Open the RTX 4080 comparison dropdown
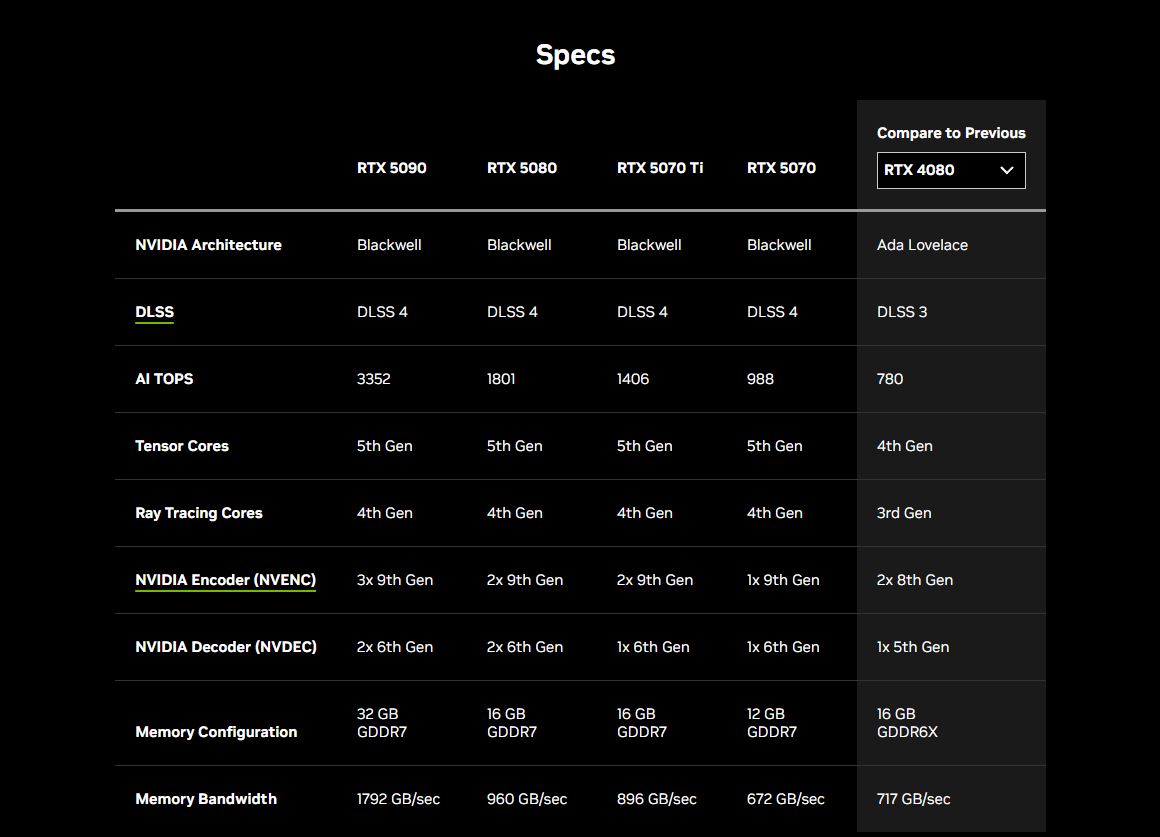This screenshot has height=837, width=1160. tap(950, 170)
